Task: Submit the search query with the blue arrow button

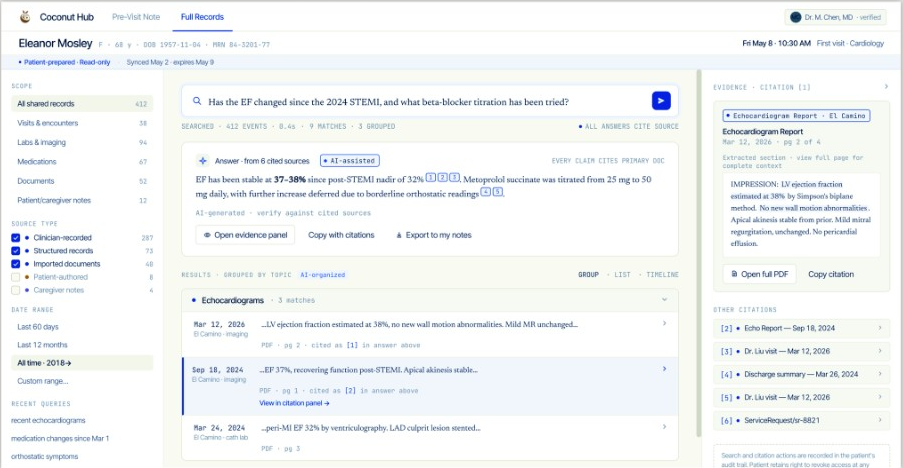Action: pos(661,101)
